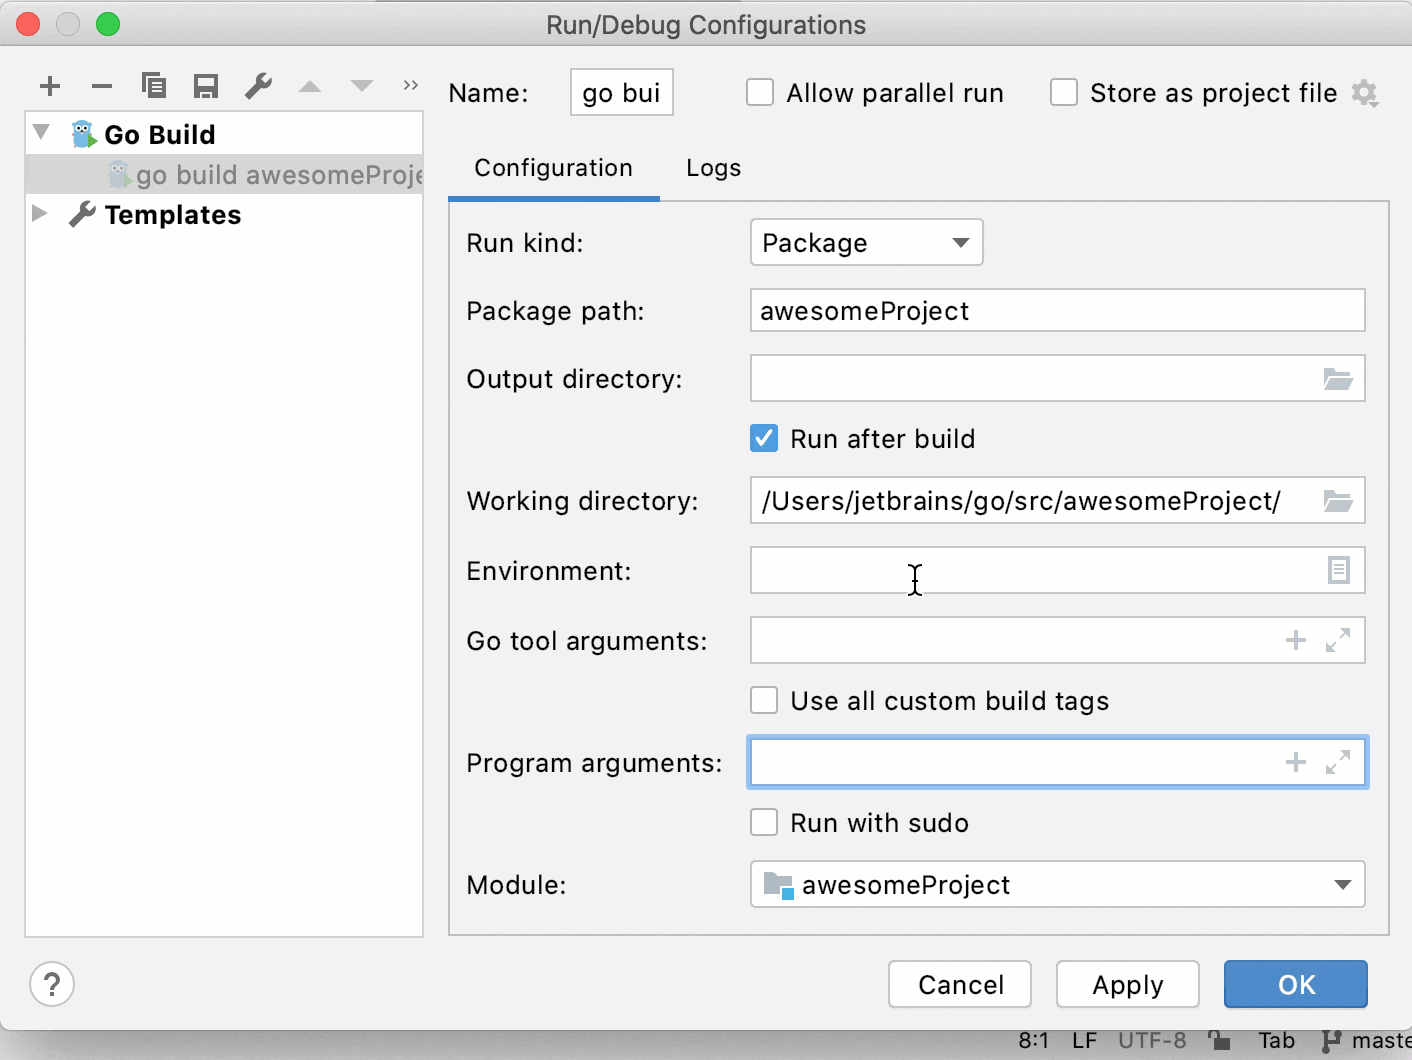Viewport: 1412px width, 1060px height.
Task: Expand the Go tool arguments editor
Action: point(1339,640)
